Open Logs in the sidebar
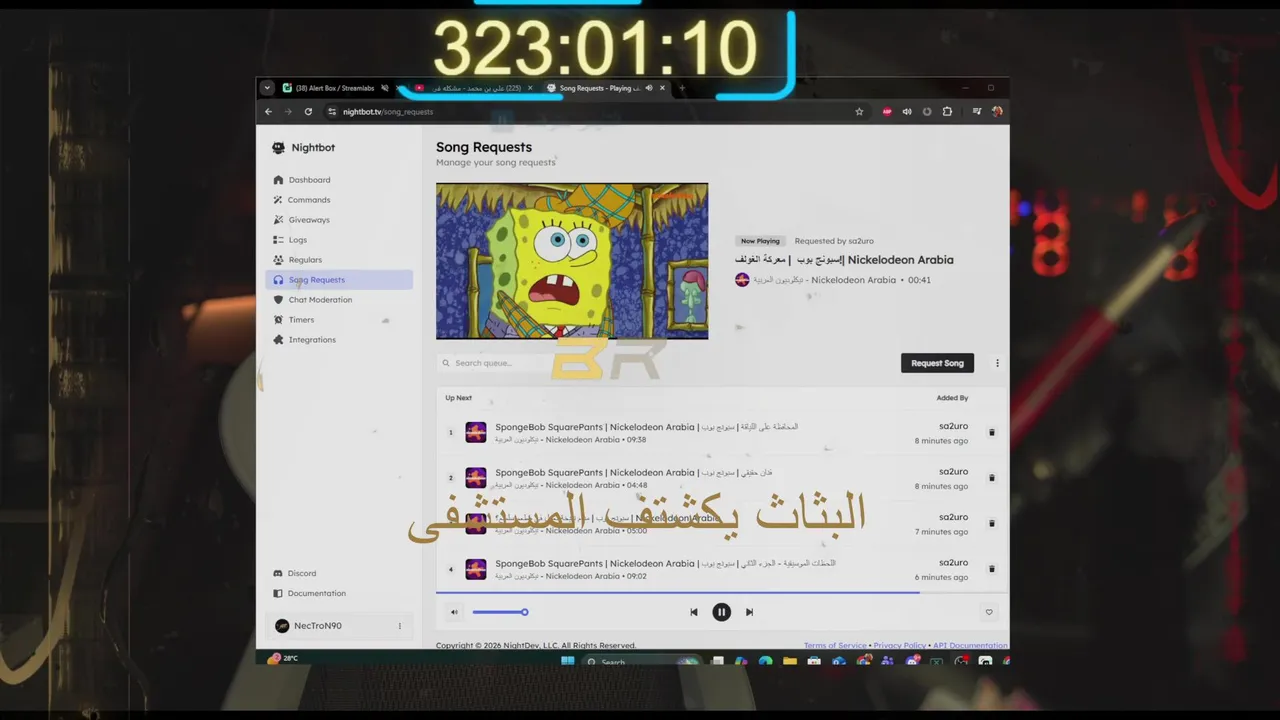The image size is (1280, 720). pyautogui.click(x=339, y=240)
